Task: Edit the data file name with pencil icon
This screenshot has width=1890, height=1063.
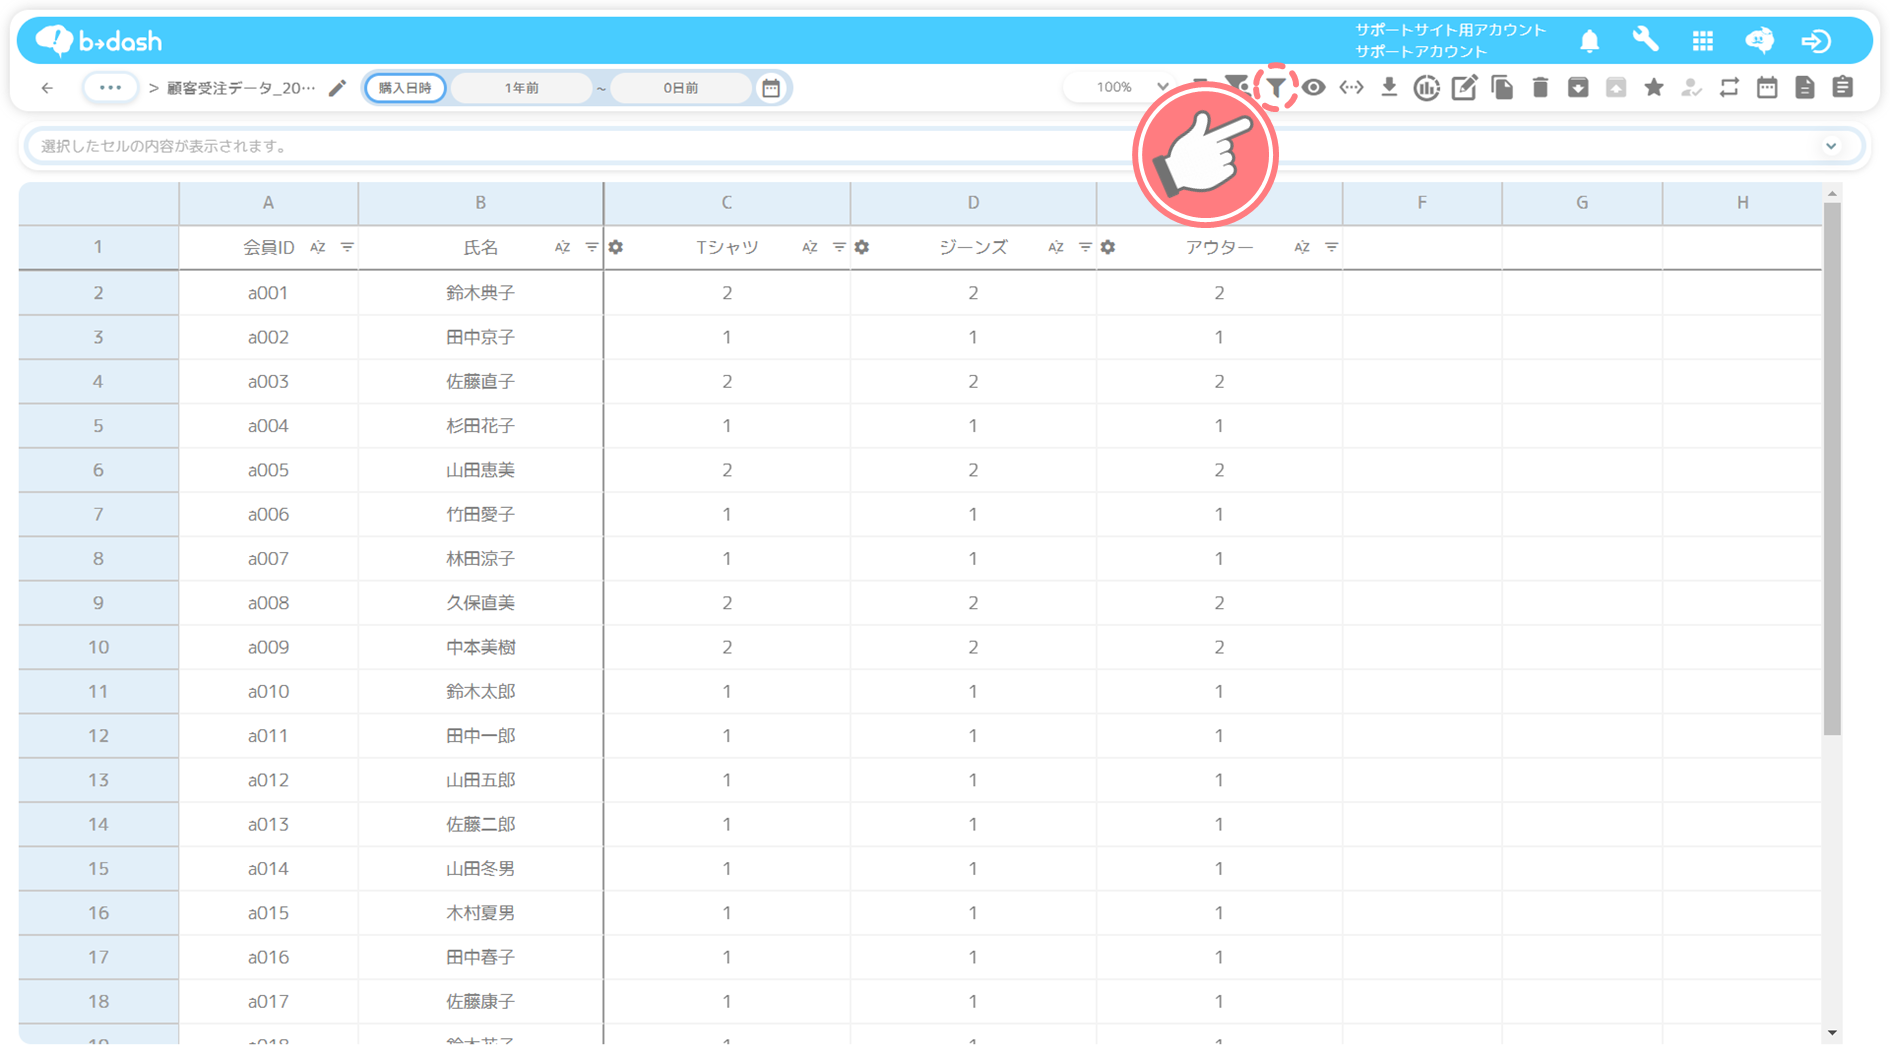Action: (x=338, y=88)
